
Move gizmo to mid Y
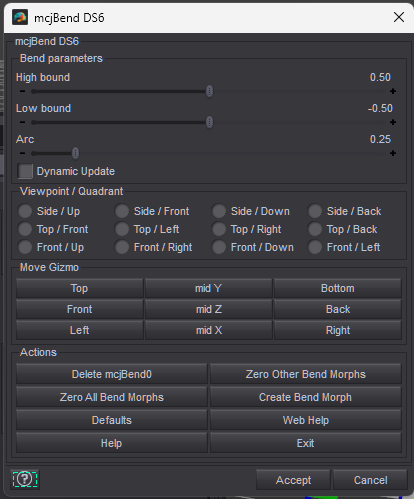click(208, 288)
